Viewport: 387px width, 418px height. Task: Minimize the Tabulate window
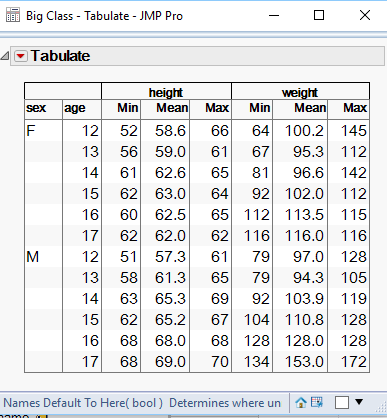[274, 15]
